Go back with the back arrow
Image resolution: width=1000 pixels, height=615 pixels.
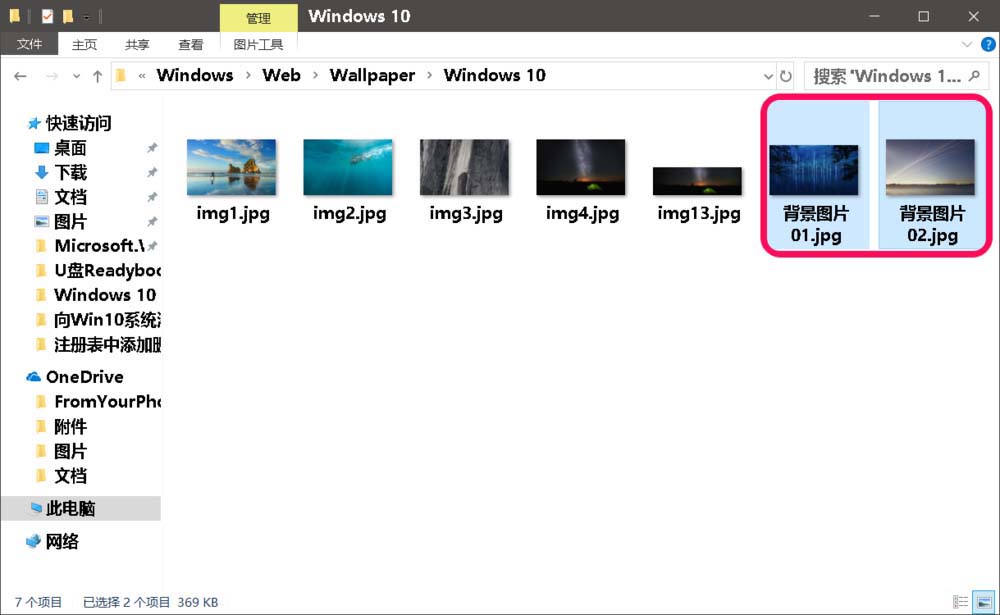(20, 76)
